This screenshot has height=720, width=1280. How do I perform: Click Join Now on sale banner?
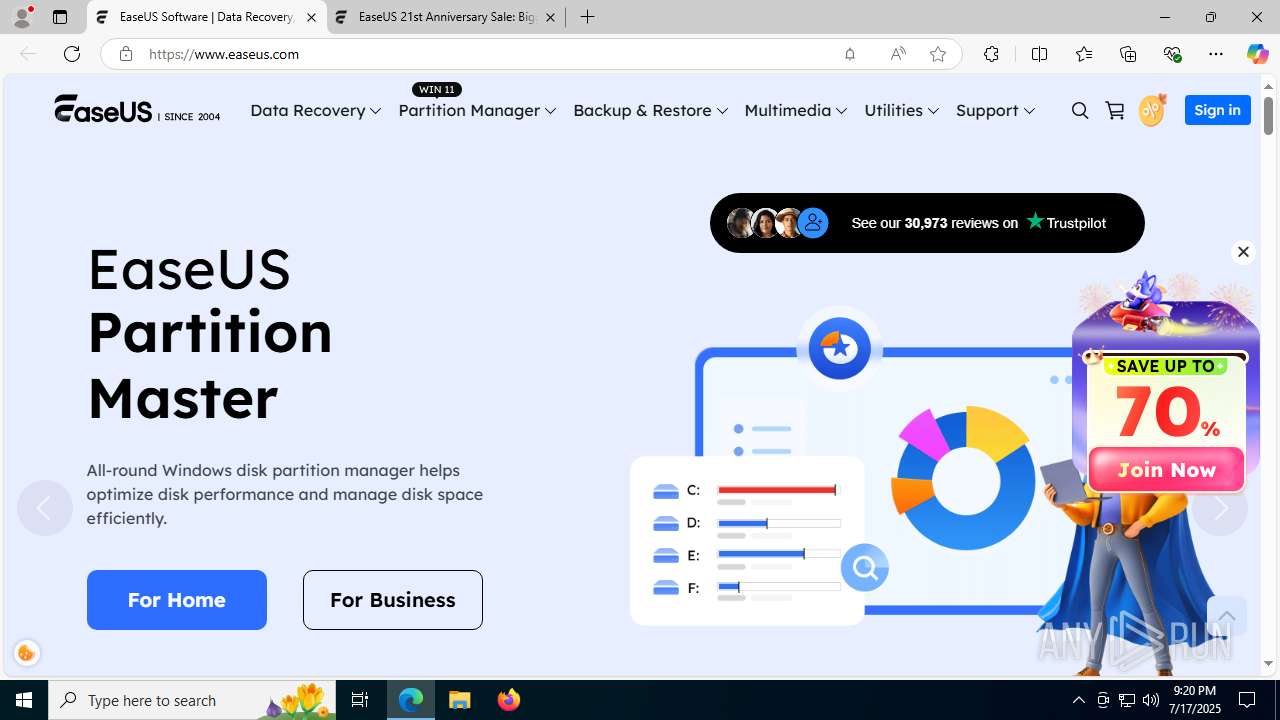coord(1166,469)
